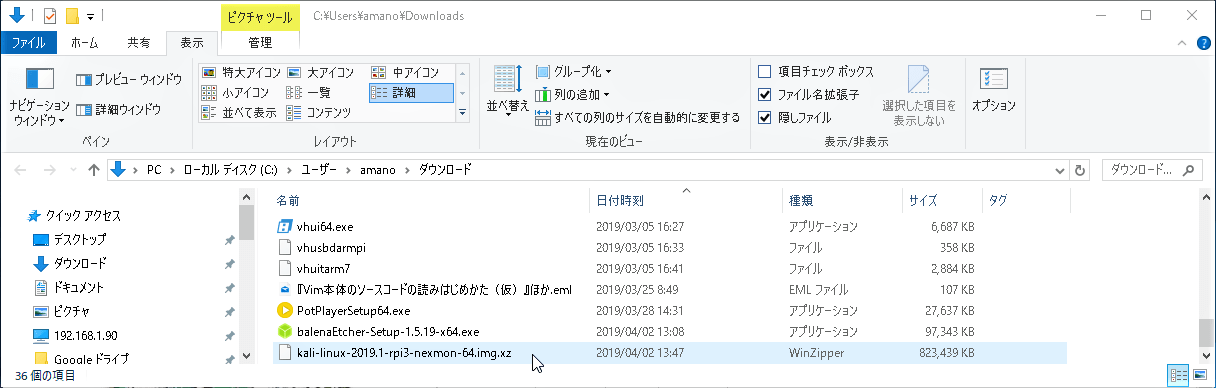Expand the グループ化 dropdown
Screen dimensions: 1216x388
coord(573,72)
